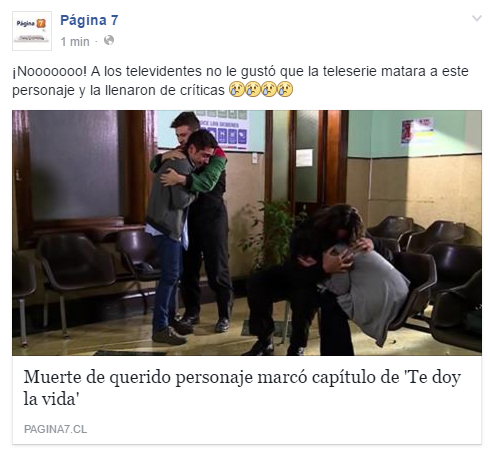Click the orange 7 logo in avatar
490x457 pixels.
[41, 24]
